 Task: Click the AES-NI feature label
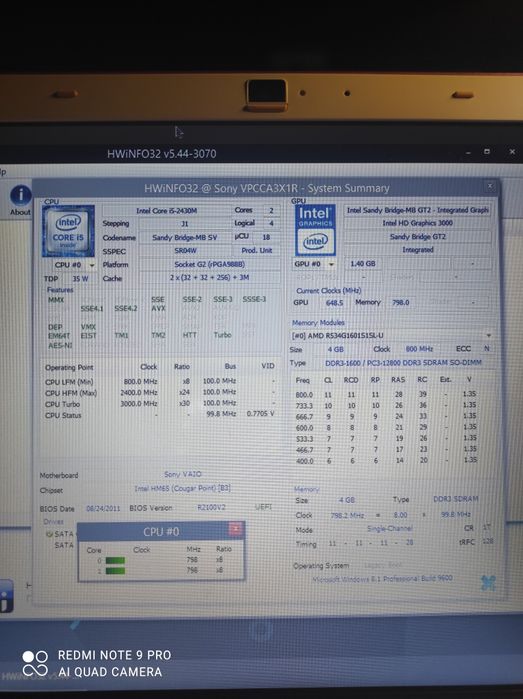pyautogui.click(x=60, y=345)
